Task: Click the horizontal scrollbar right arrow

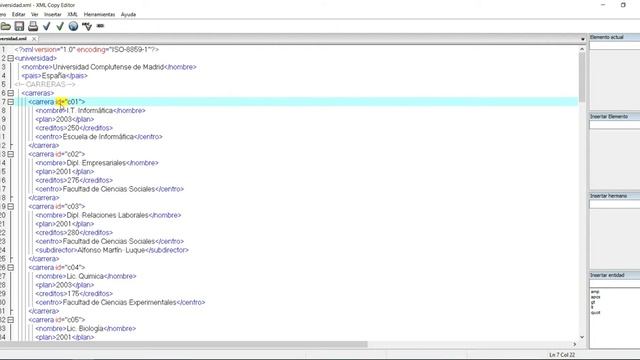Action: 575,344
